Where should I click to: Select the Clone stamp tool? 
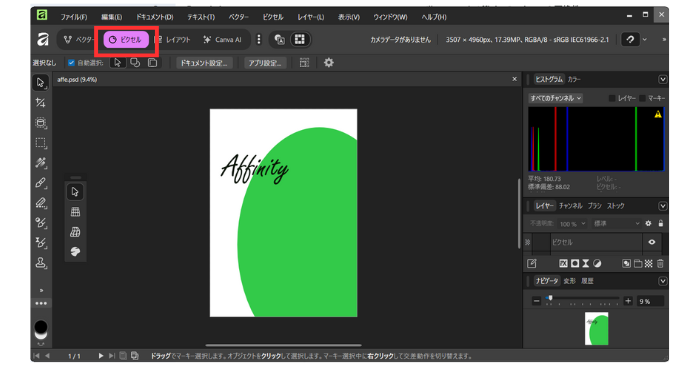41,263
